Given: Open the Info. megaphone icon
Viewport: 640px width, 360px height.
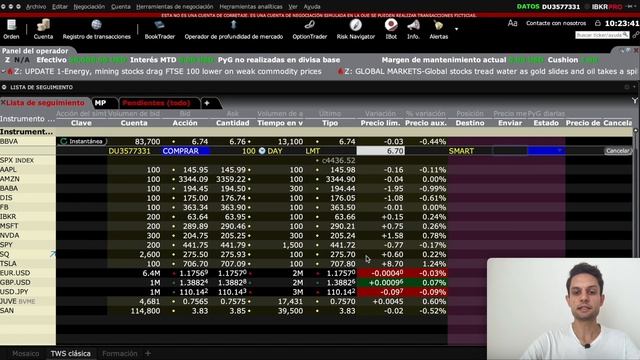Looking at the screenshot, I should click(x=413, y=29).
